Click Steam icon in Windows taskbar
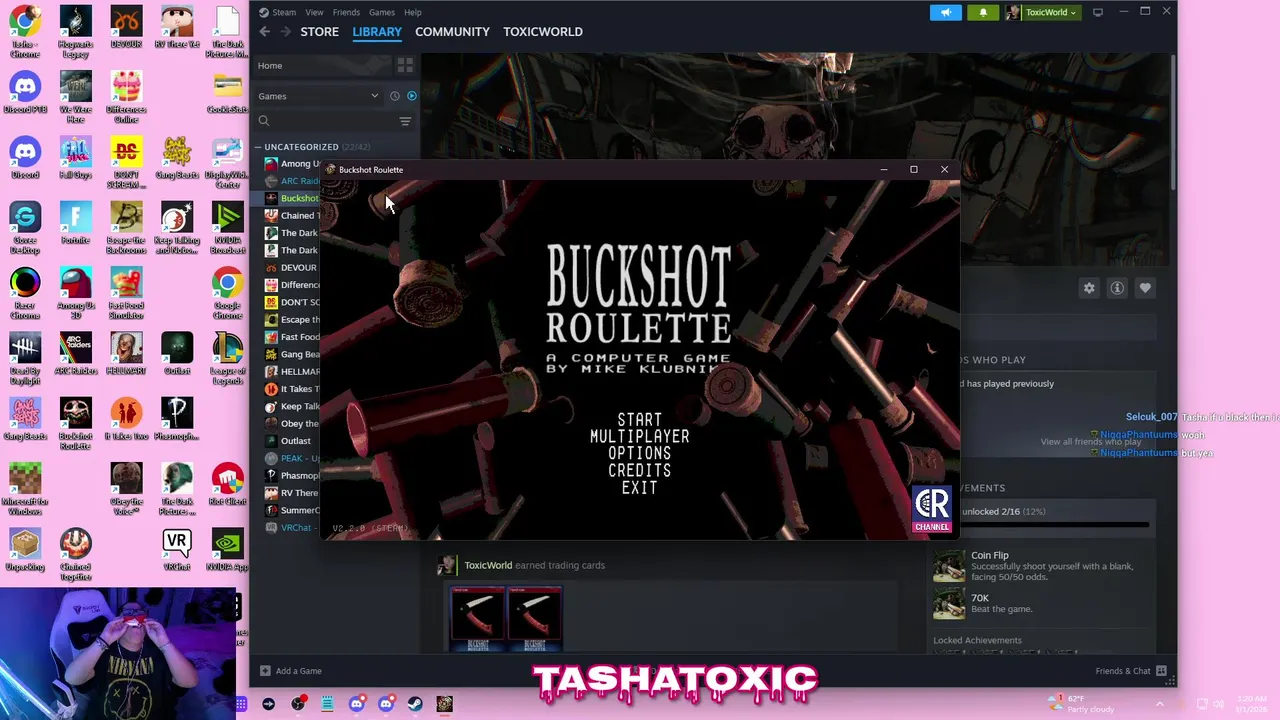This screenshot has width=1280, height=720. point(416,704)
